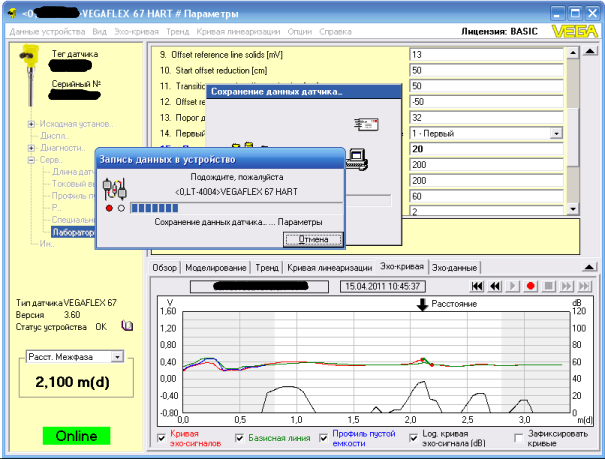Select Лаборатор tree item
The height and width of the screenshot is (459, 605).
tap(73, 232)
